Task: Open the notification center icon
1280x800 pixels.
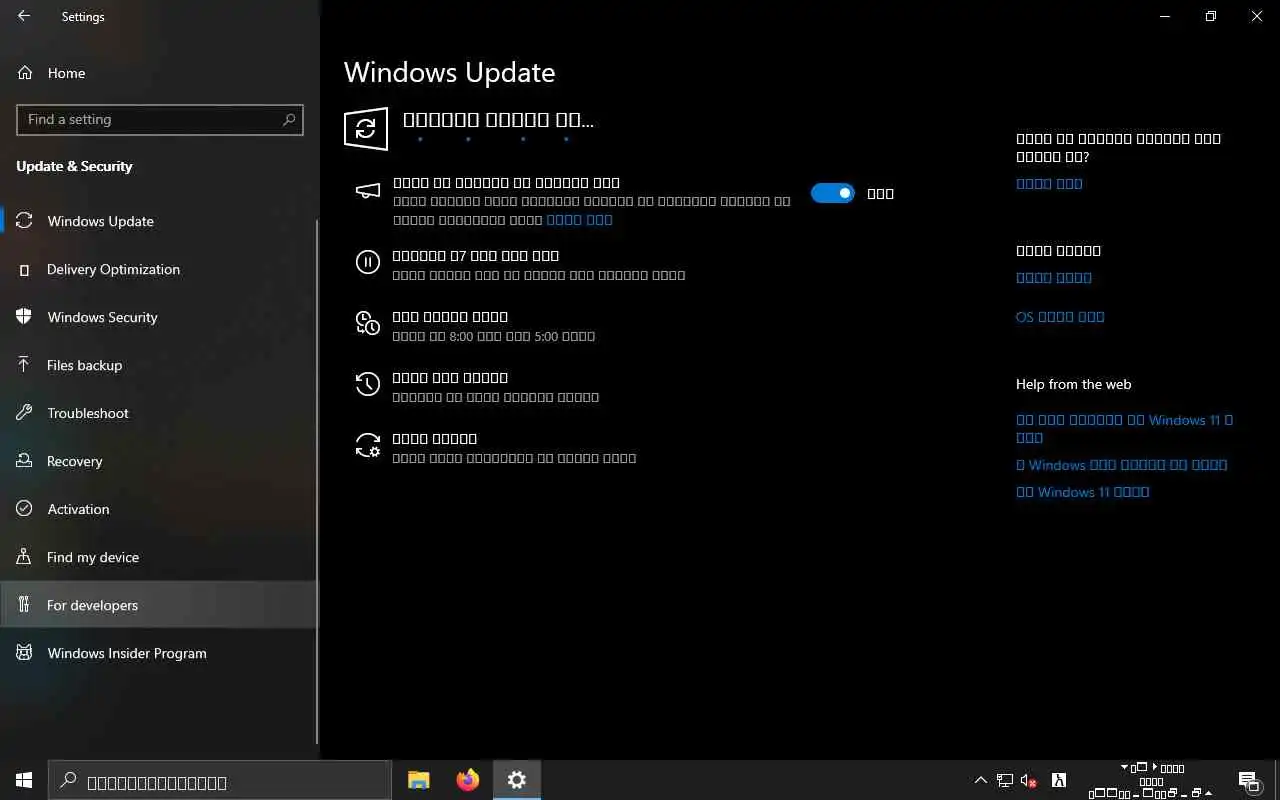Action: pyautogui.click(x=1248, y=780)
